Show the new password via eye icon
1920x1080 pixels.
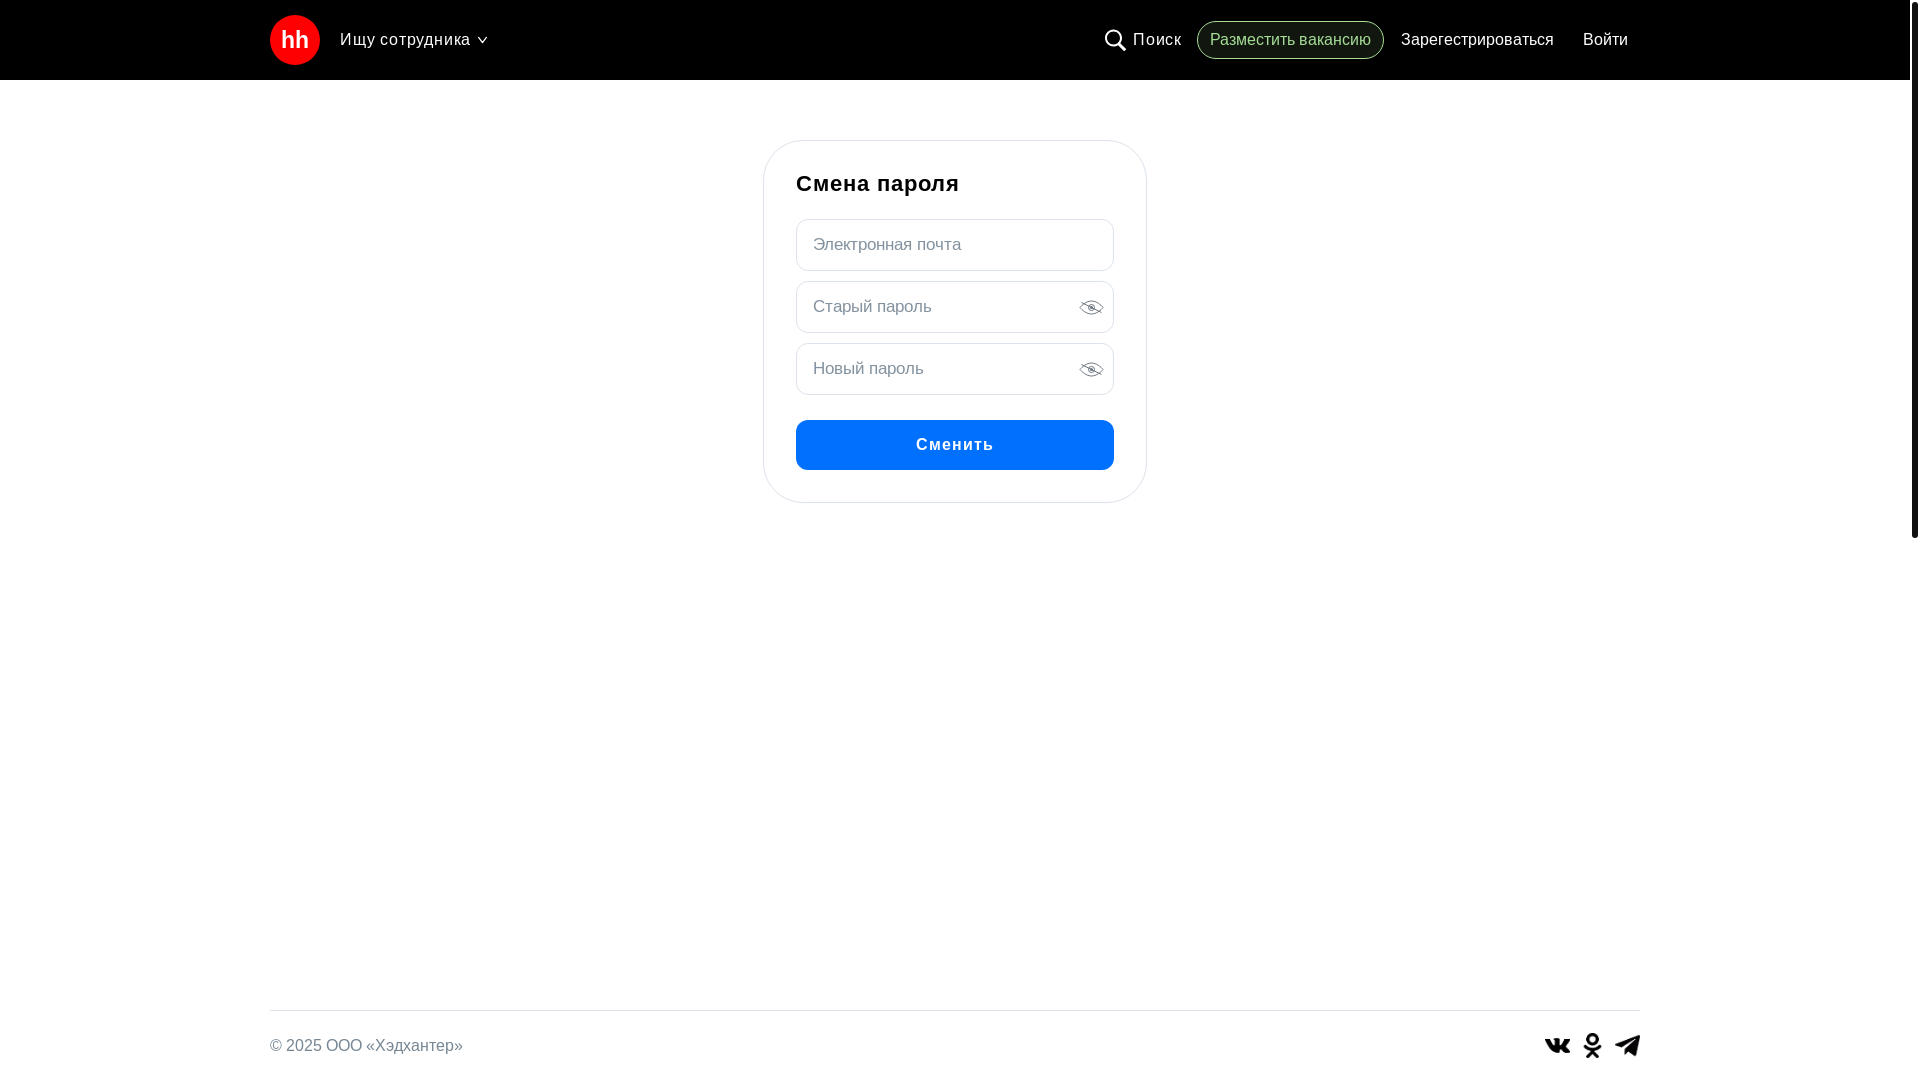pos(1091,369)
